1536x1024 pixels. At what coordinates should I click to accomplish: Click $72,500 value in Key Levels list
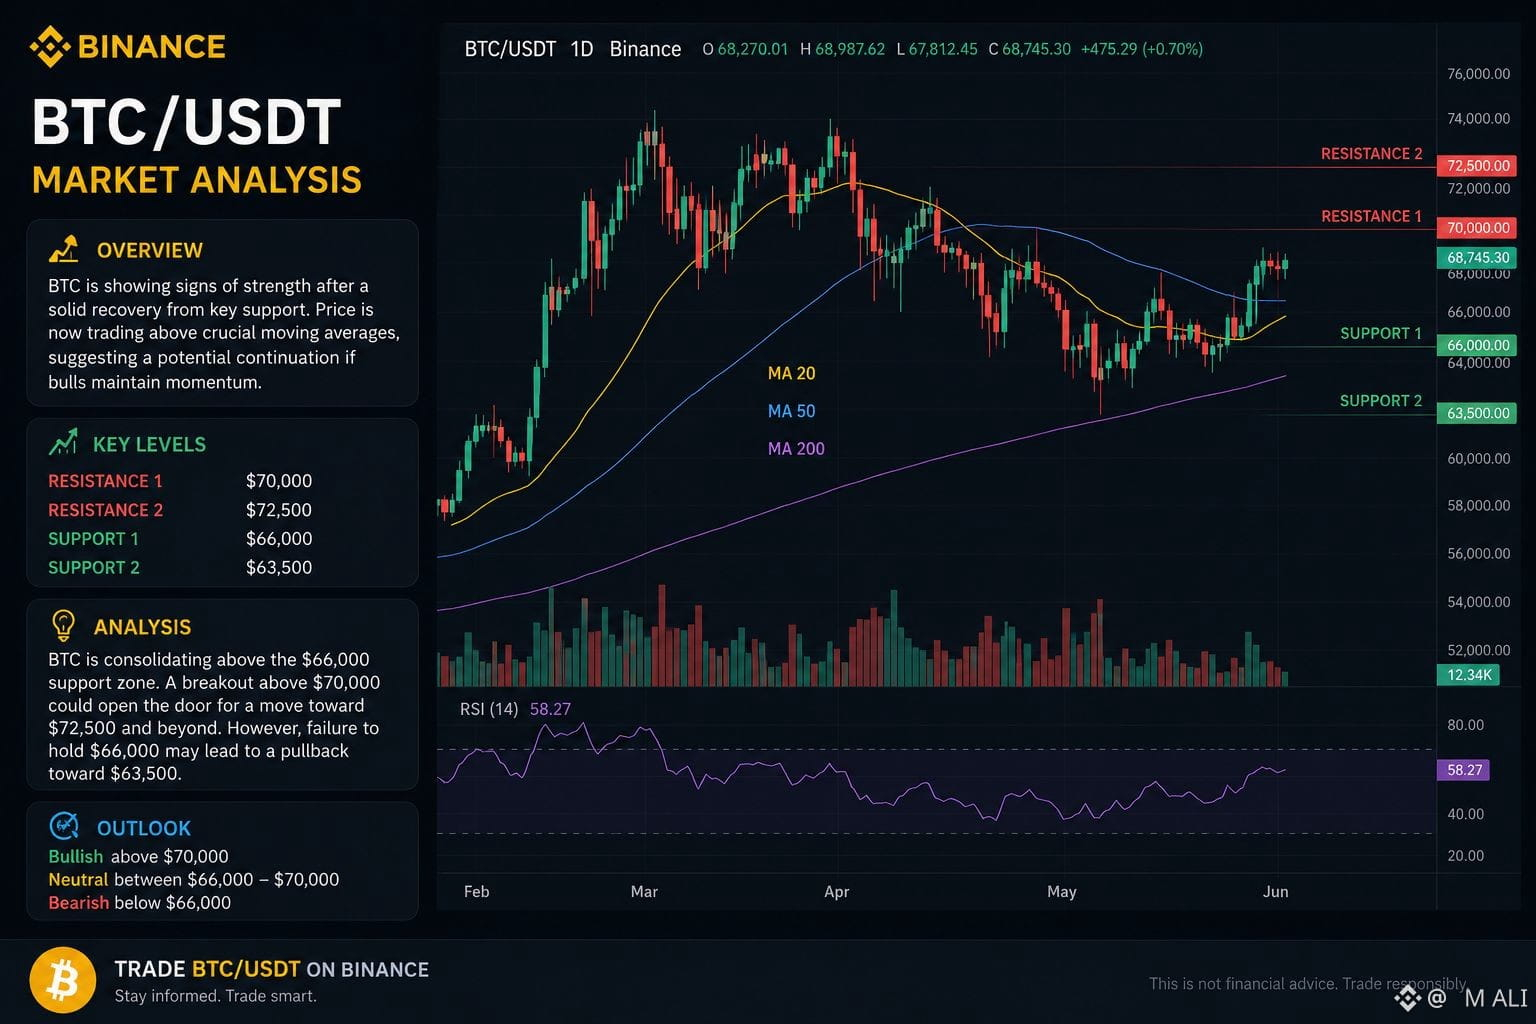click(279, 510)
